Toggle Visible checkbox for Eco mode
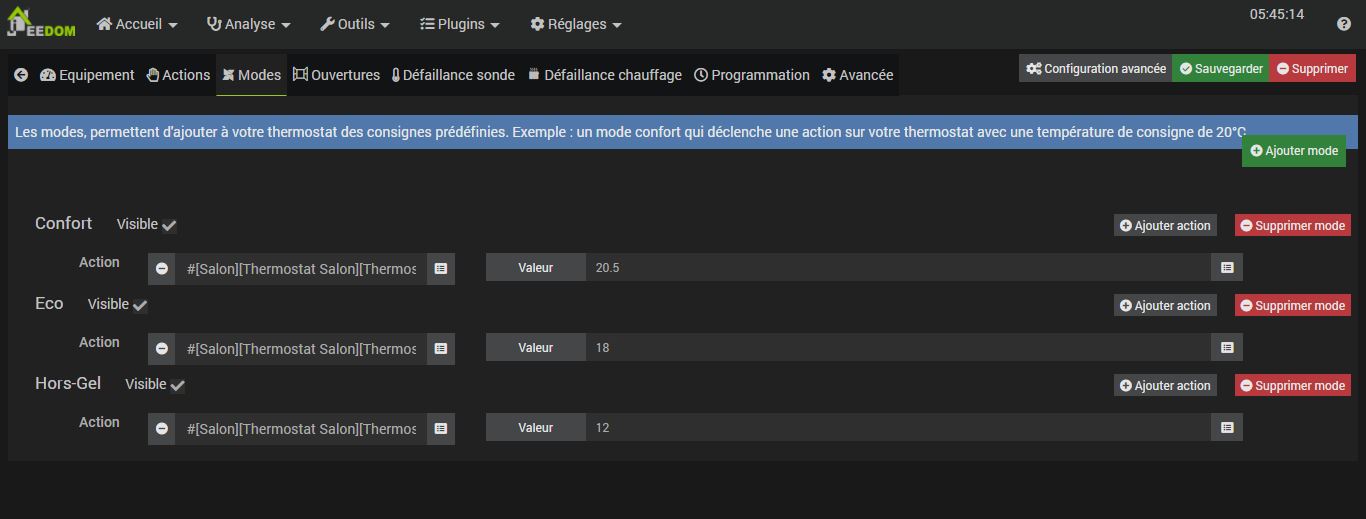This screenshot has height=519, width=1366. point(140,305)
